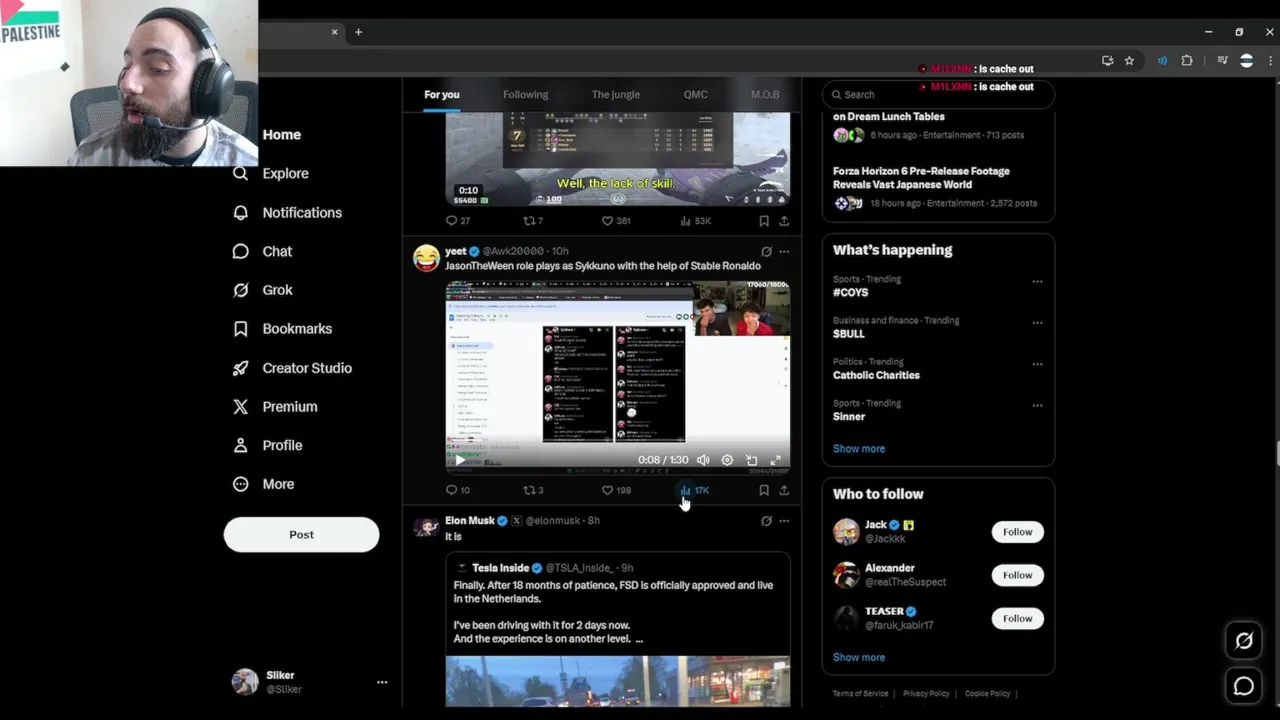Follow TEASER
Viewport: 1280px width, 720px height.
point(1017,618)
